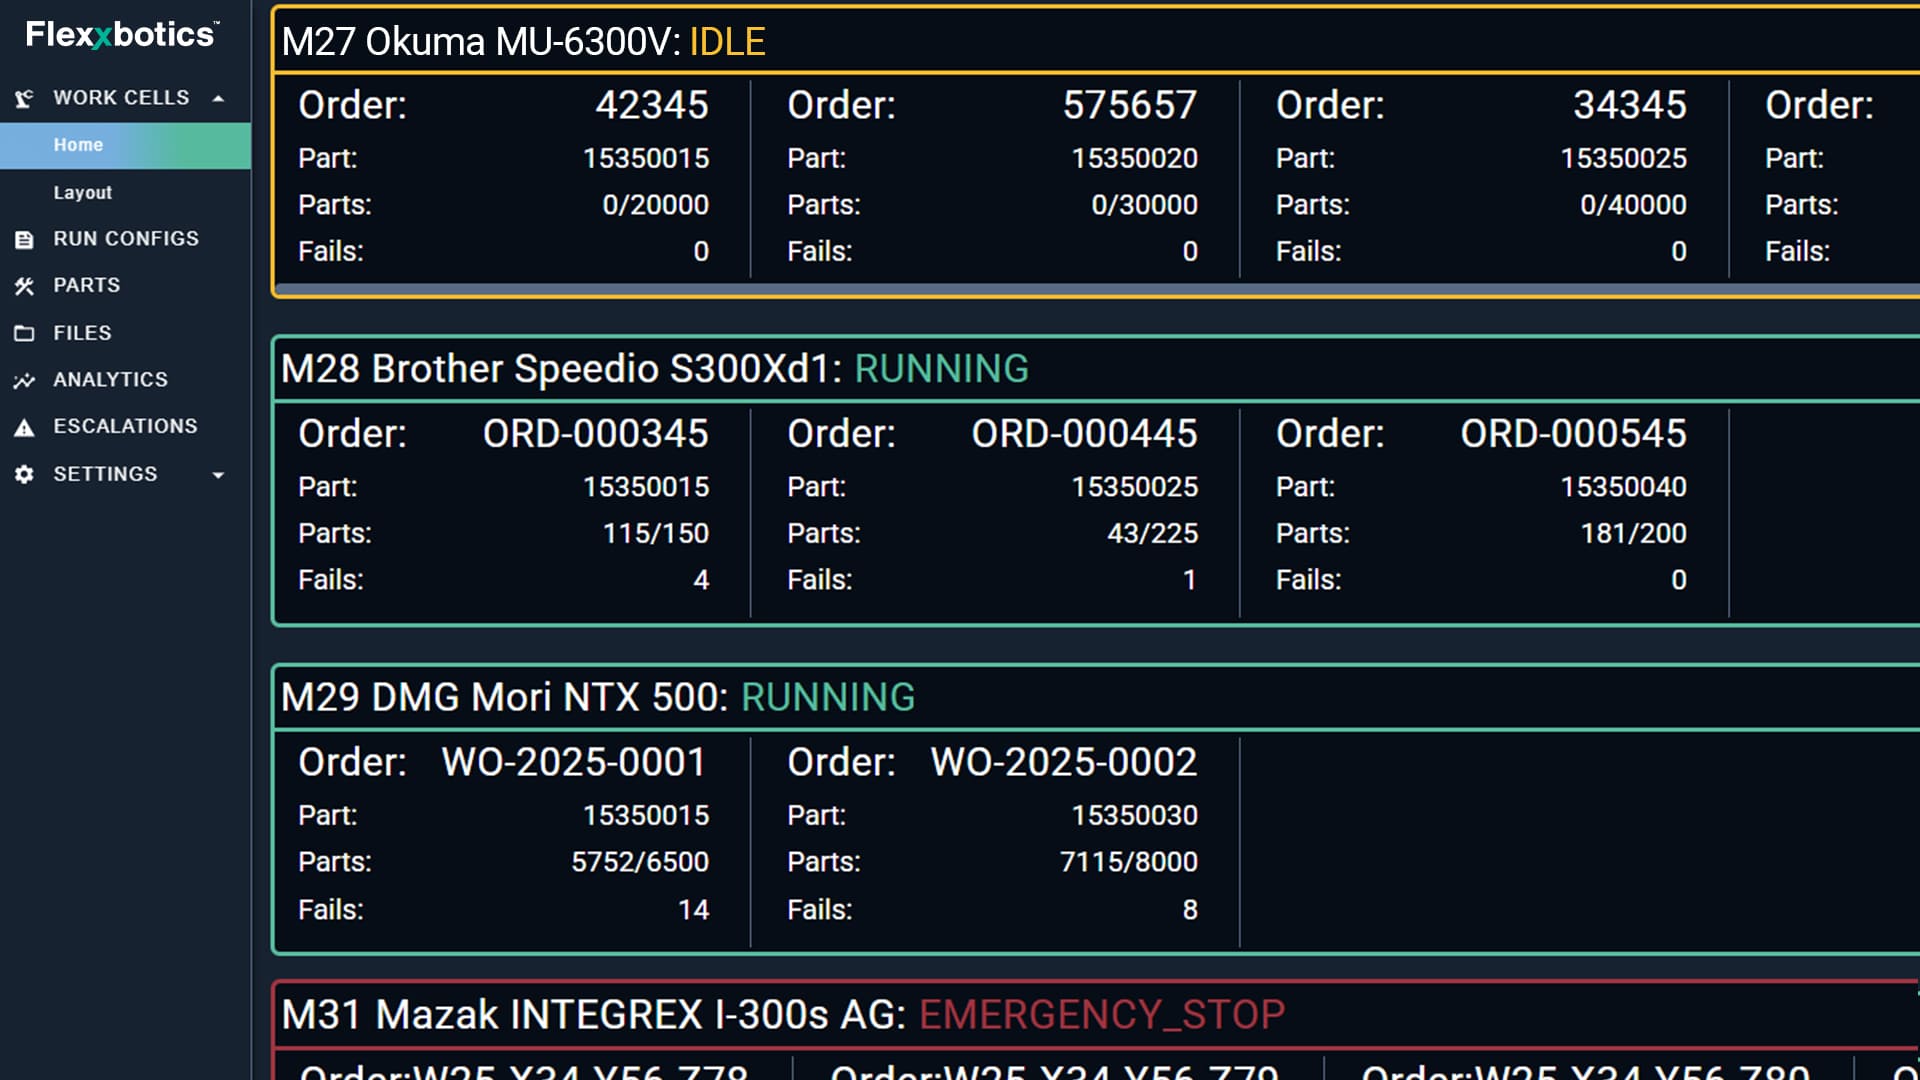The image size is (1920, 1080).
Task: Click part number 15350030 in M29
Action: (x=1135, y=816)
